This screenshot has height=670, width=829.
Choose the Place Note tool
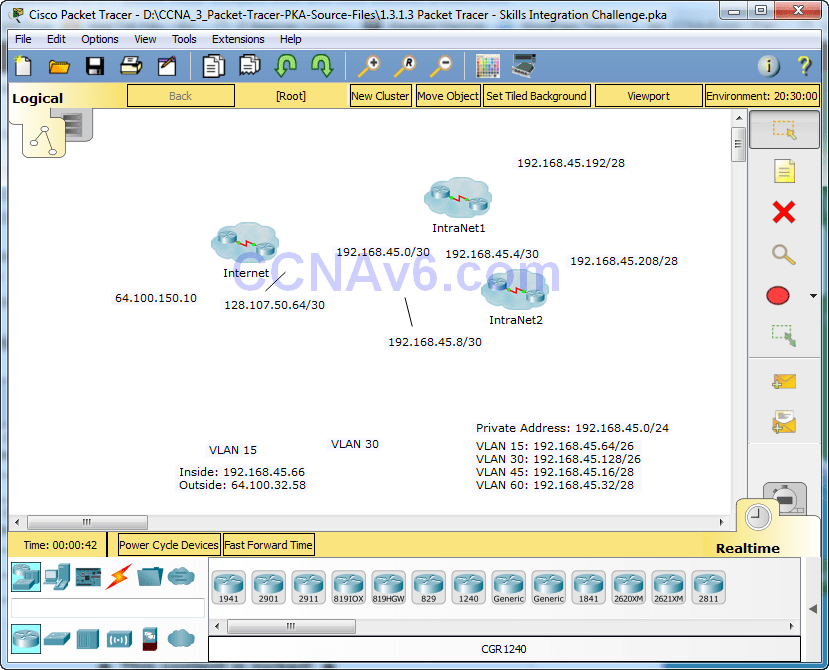pos(784,171)
